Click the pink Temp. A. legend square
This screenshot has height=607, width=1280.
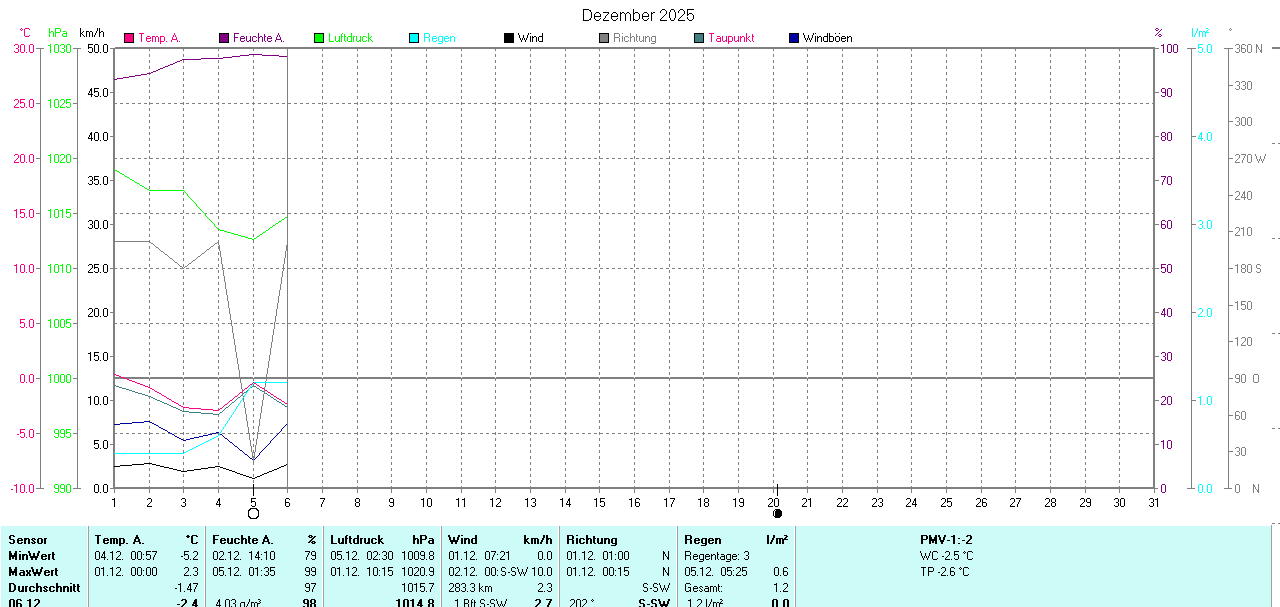(x=129, y=38)
